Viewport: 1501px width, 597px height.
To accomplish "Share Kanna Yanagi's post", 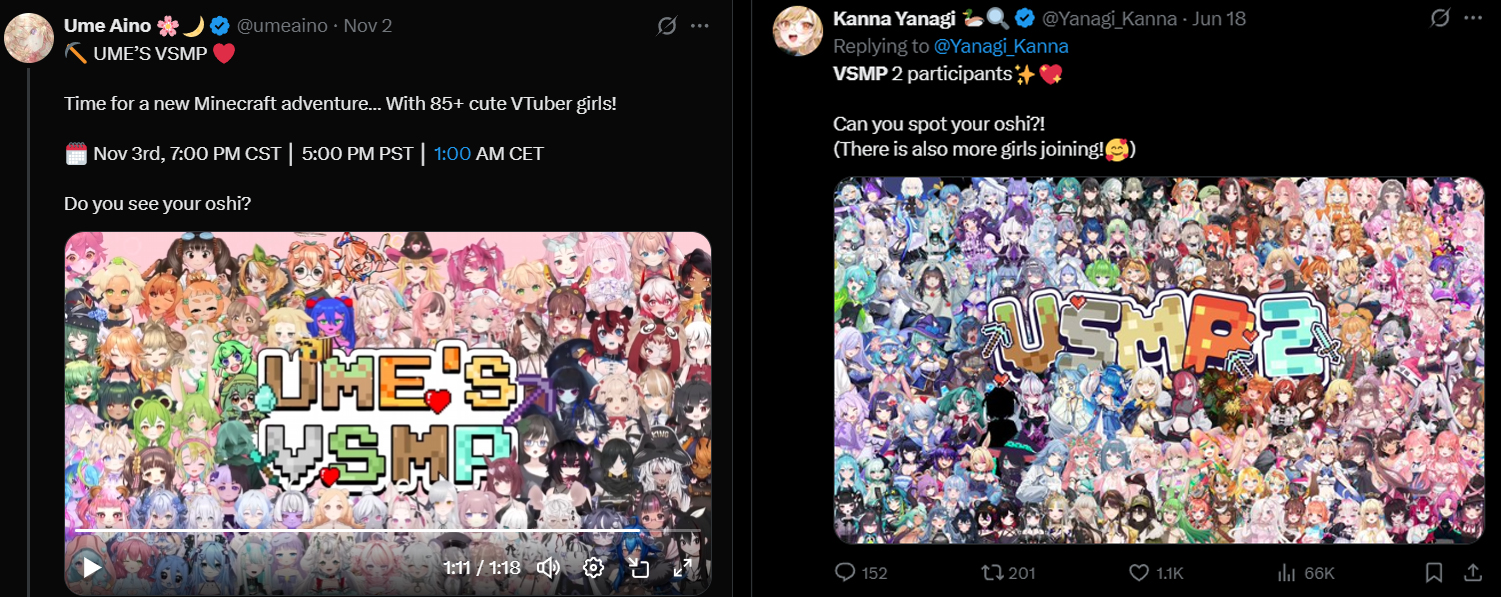I will point(1473,573).
